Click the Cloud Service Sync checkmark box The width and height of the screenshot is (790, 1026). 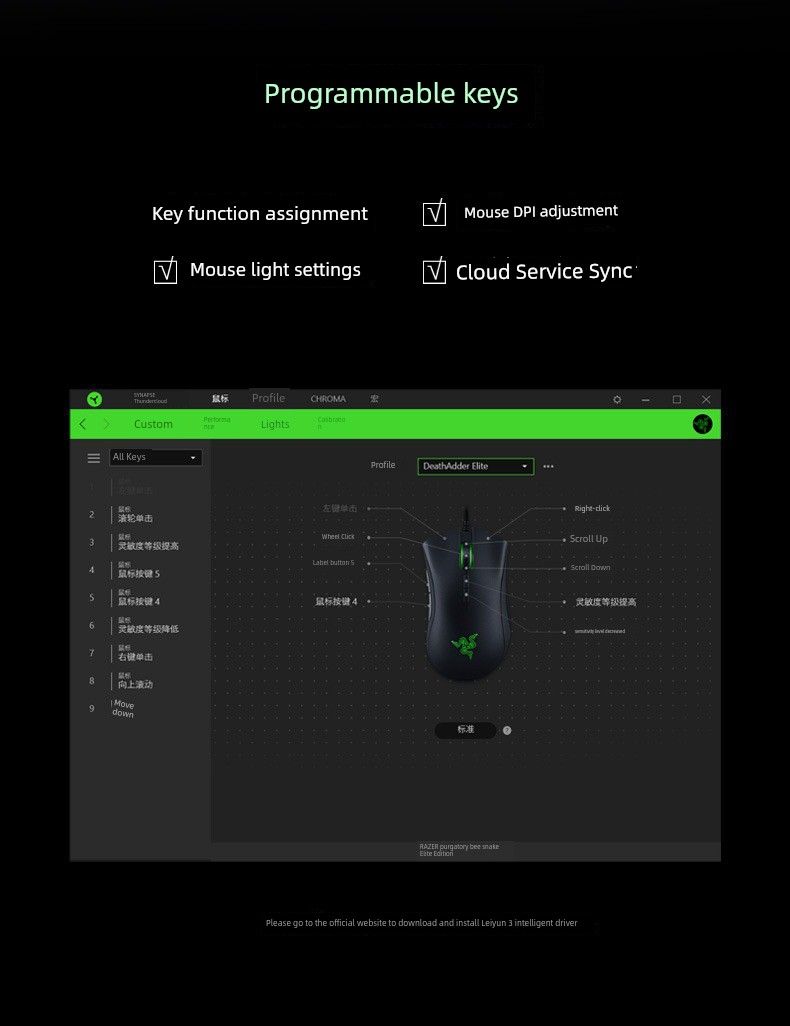pyautogui.click(x=435, y=271)
